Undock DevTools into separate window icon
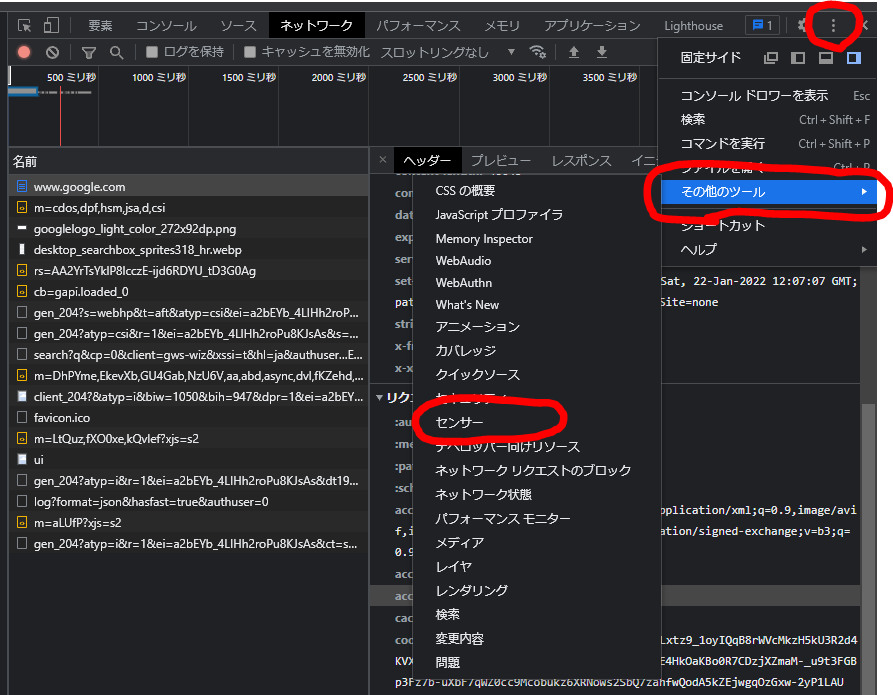 tap(771, 58)
